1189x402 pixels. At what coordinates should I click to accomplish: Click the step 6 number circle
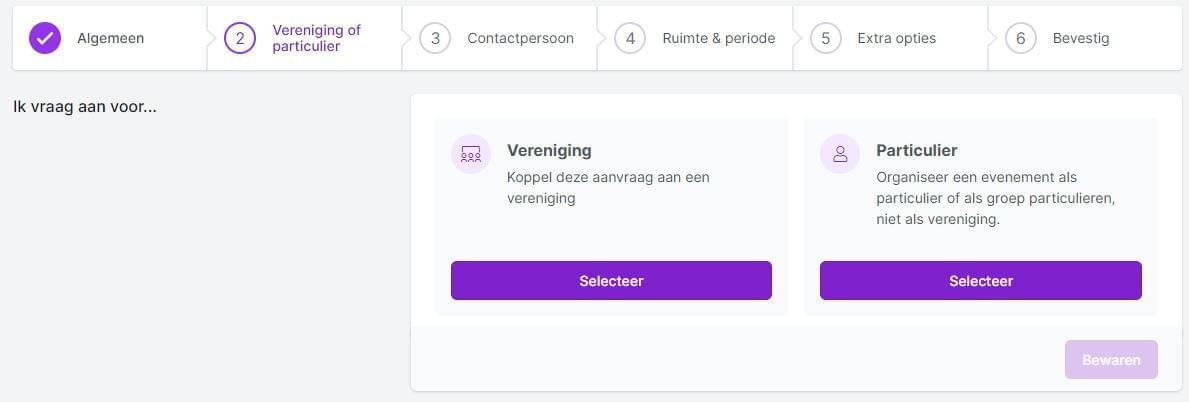click(1021, 38)
